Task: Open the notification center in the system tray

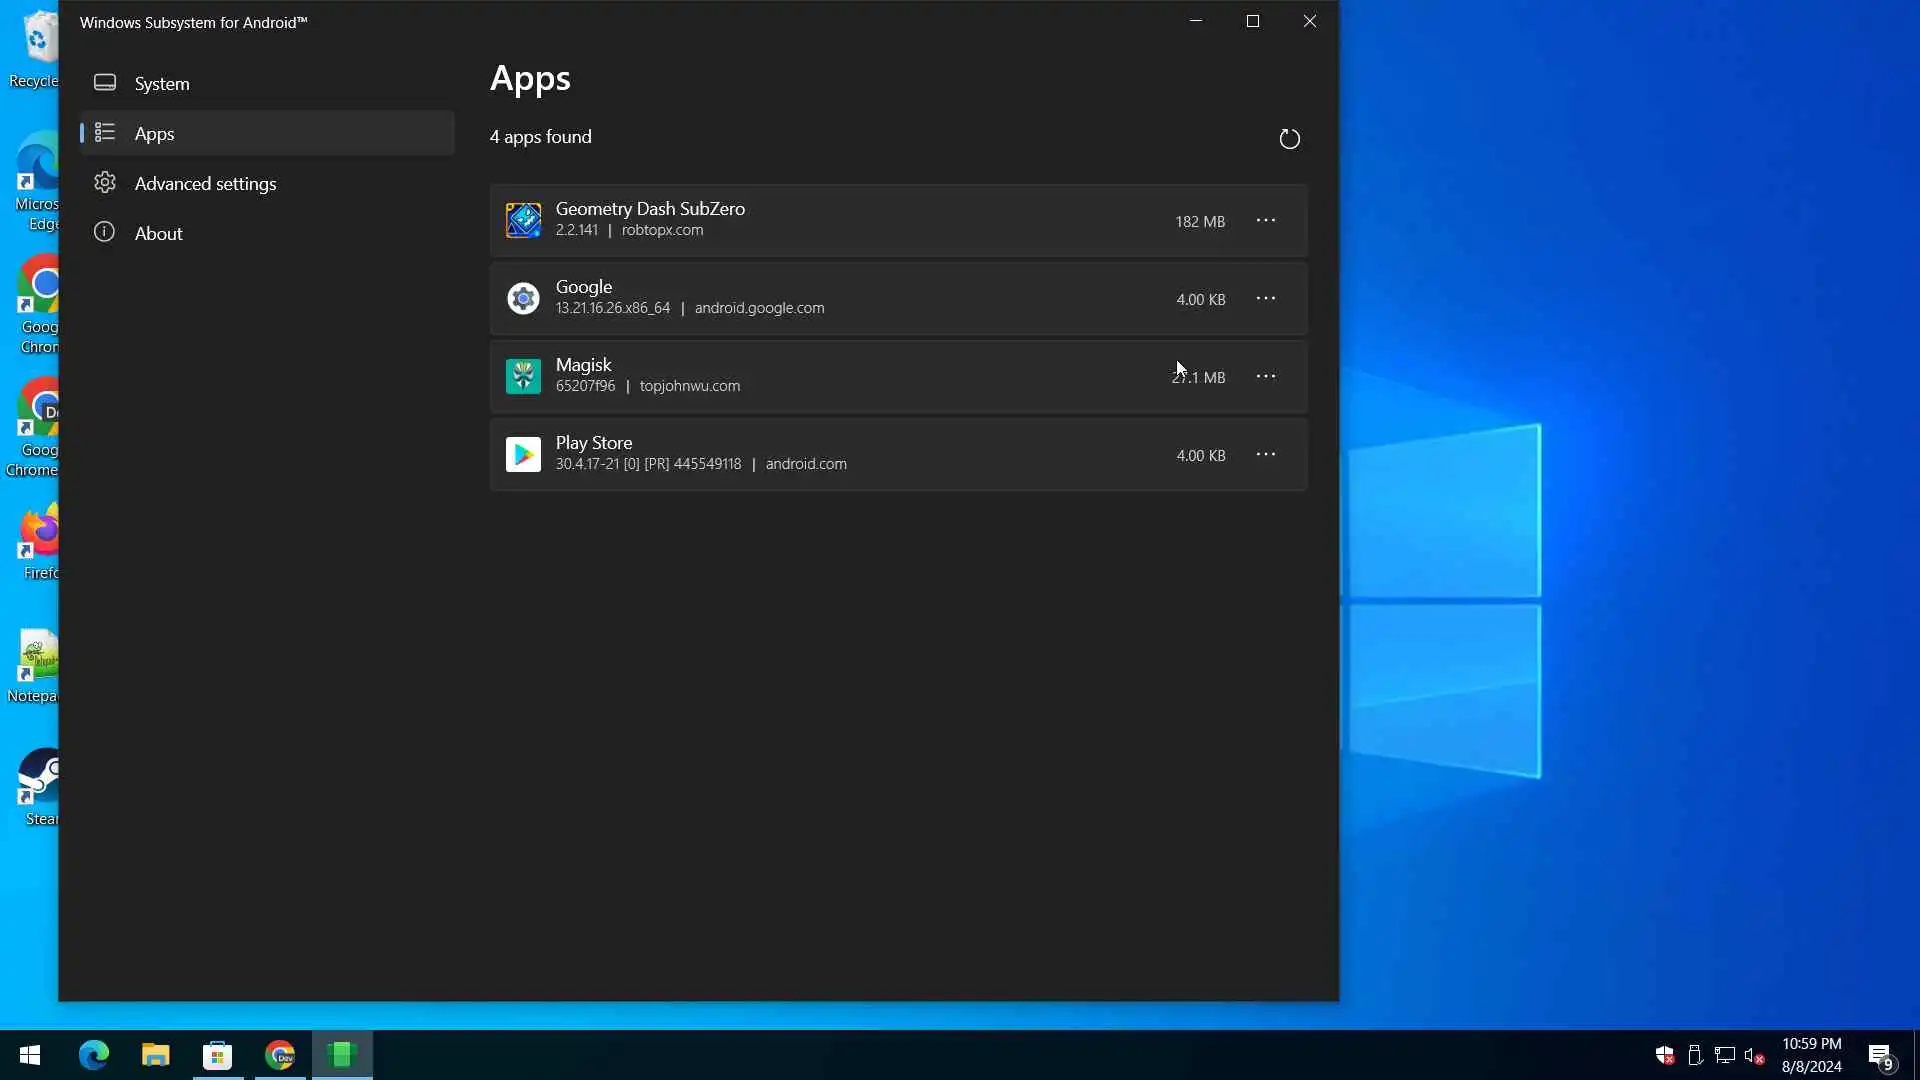Action: (x=1880, y=1056)
